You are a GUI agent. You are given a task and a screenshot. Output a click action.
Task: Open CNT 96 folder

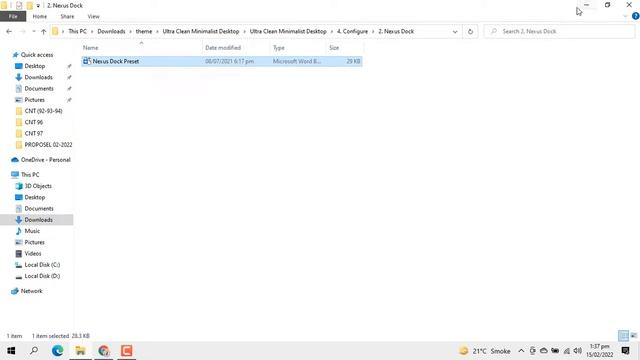(x=33, y=122)
